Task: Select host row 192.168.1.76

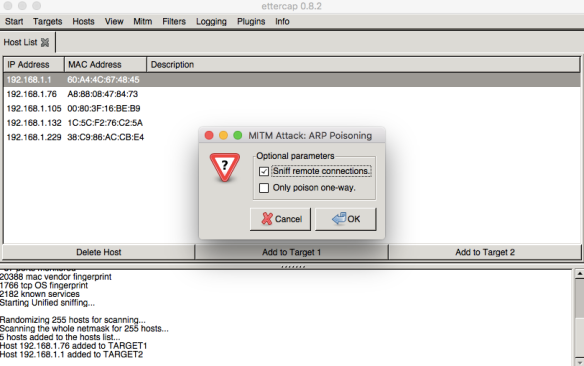Action: point(292,94)
